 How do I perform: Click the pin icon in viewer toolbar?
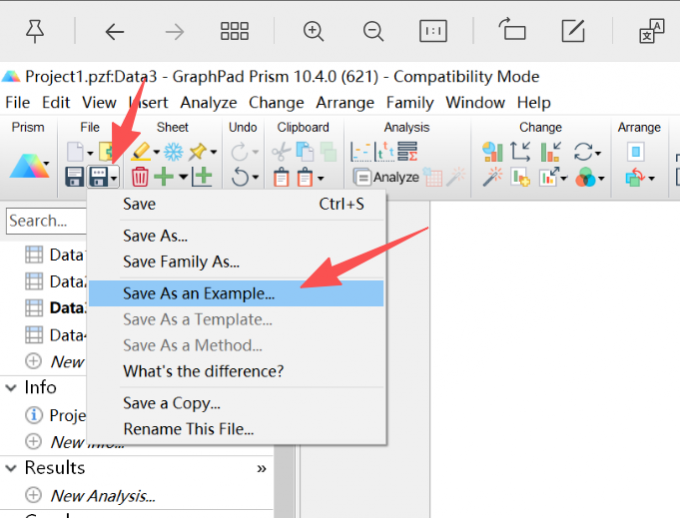click(35, 31)
